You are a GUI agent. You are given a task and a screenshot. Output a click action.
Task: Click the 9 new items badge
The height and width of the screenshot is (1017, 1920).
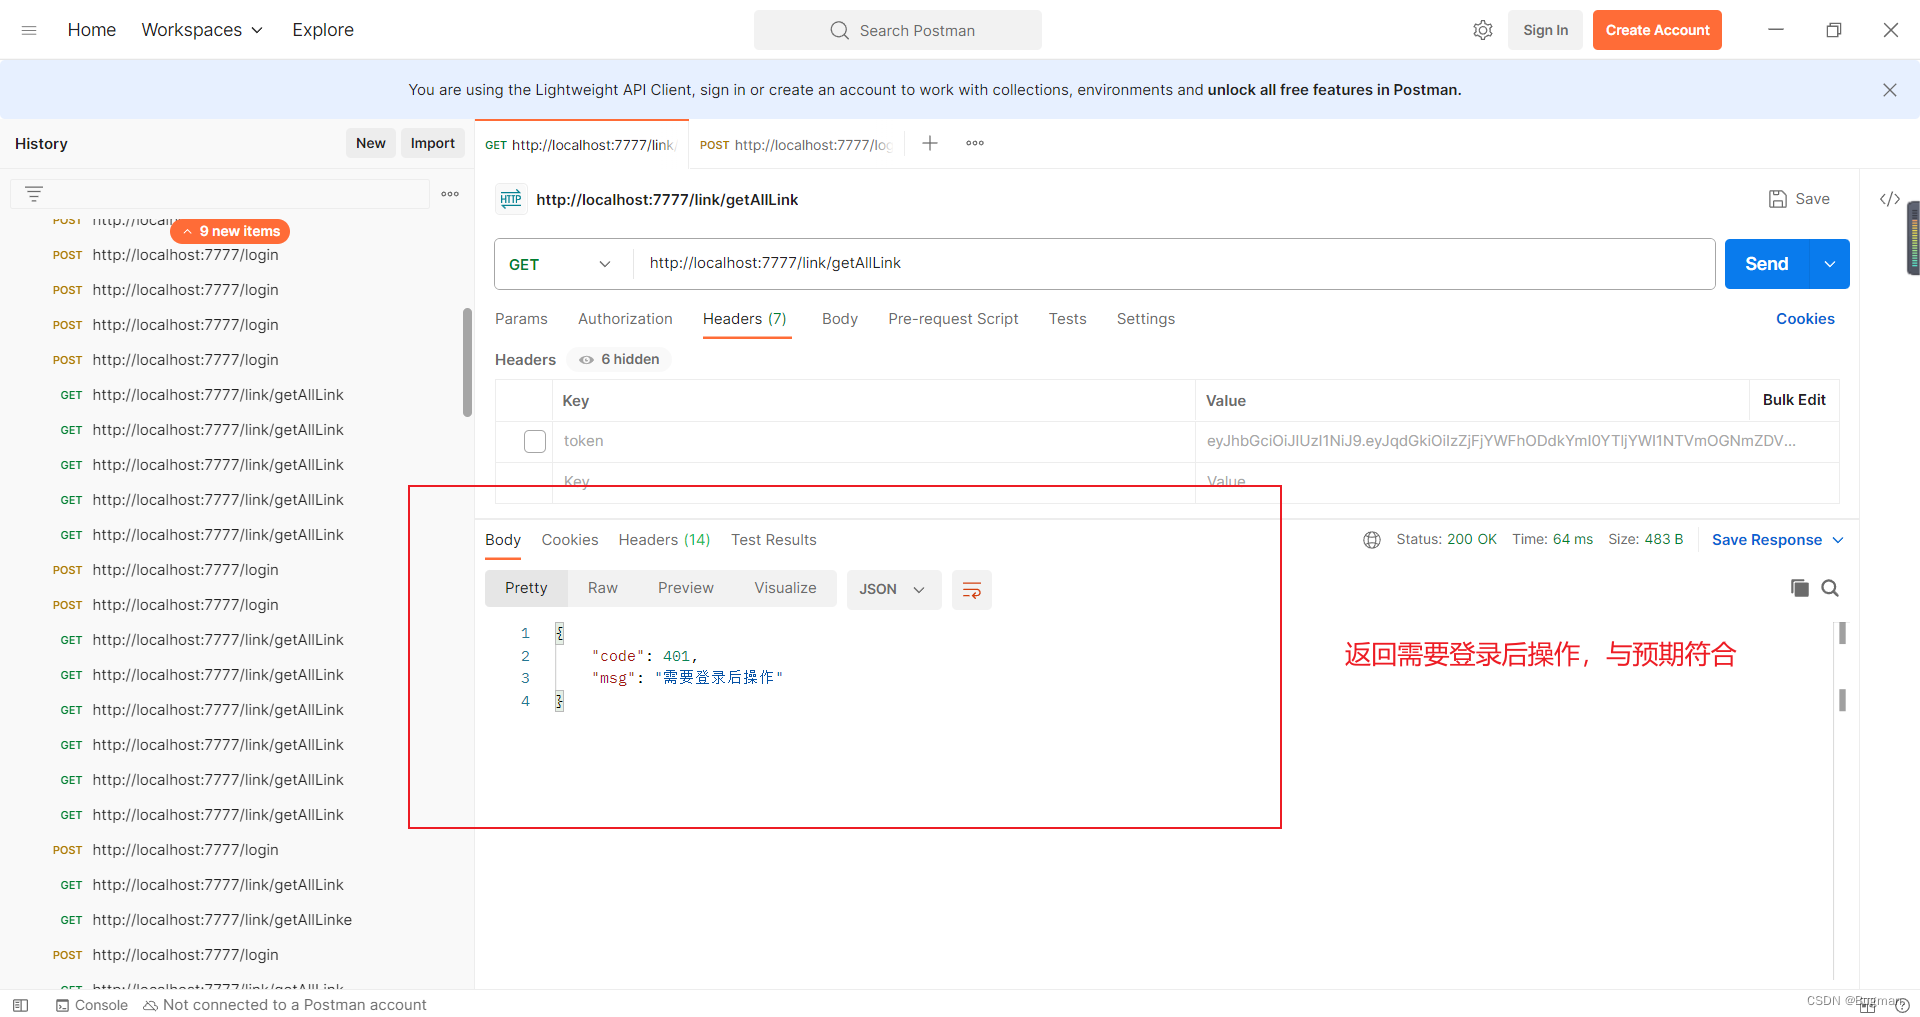tap(230, 231)
